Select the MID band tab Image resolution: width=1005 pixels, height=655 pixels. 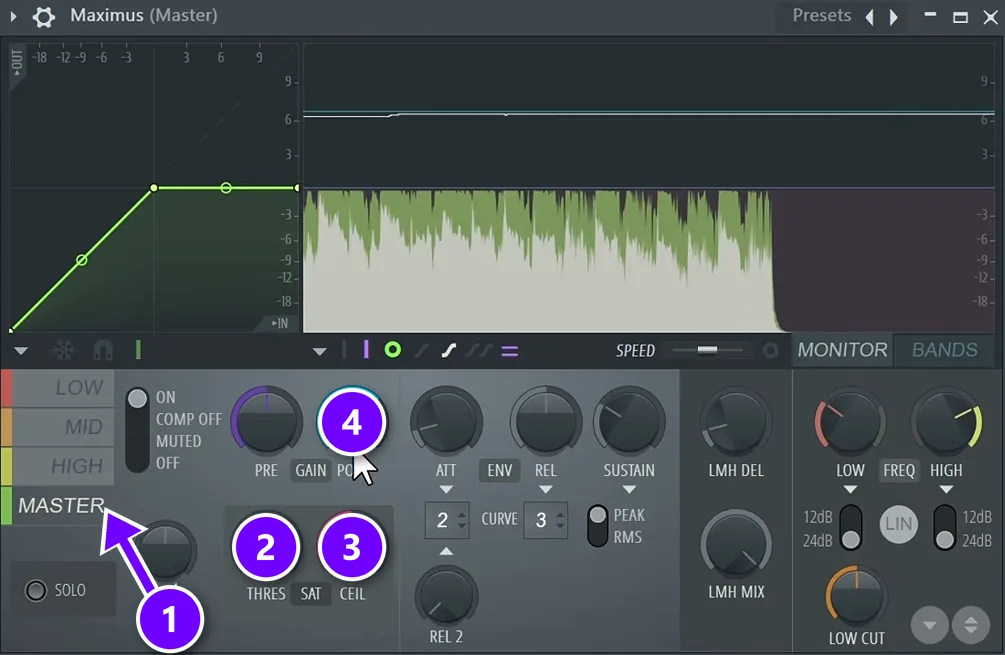pos(63,427)
